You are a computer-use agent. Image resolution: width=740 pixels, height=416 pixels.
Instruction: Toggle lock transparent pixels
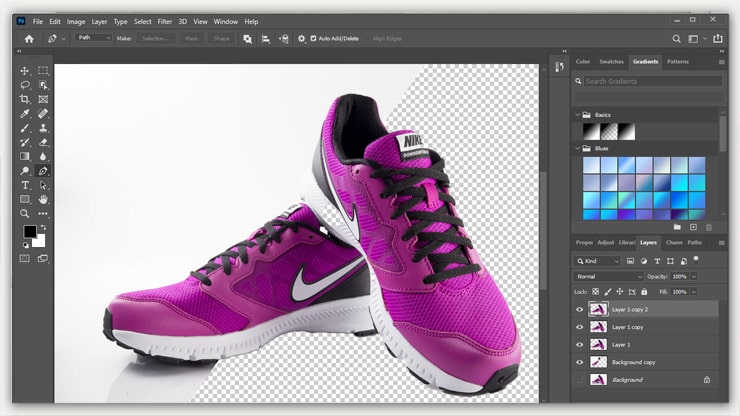[596, 292]
